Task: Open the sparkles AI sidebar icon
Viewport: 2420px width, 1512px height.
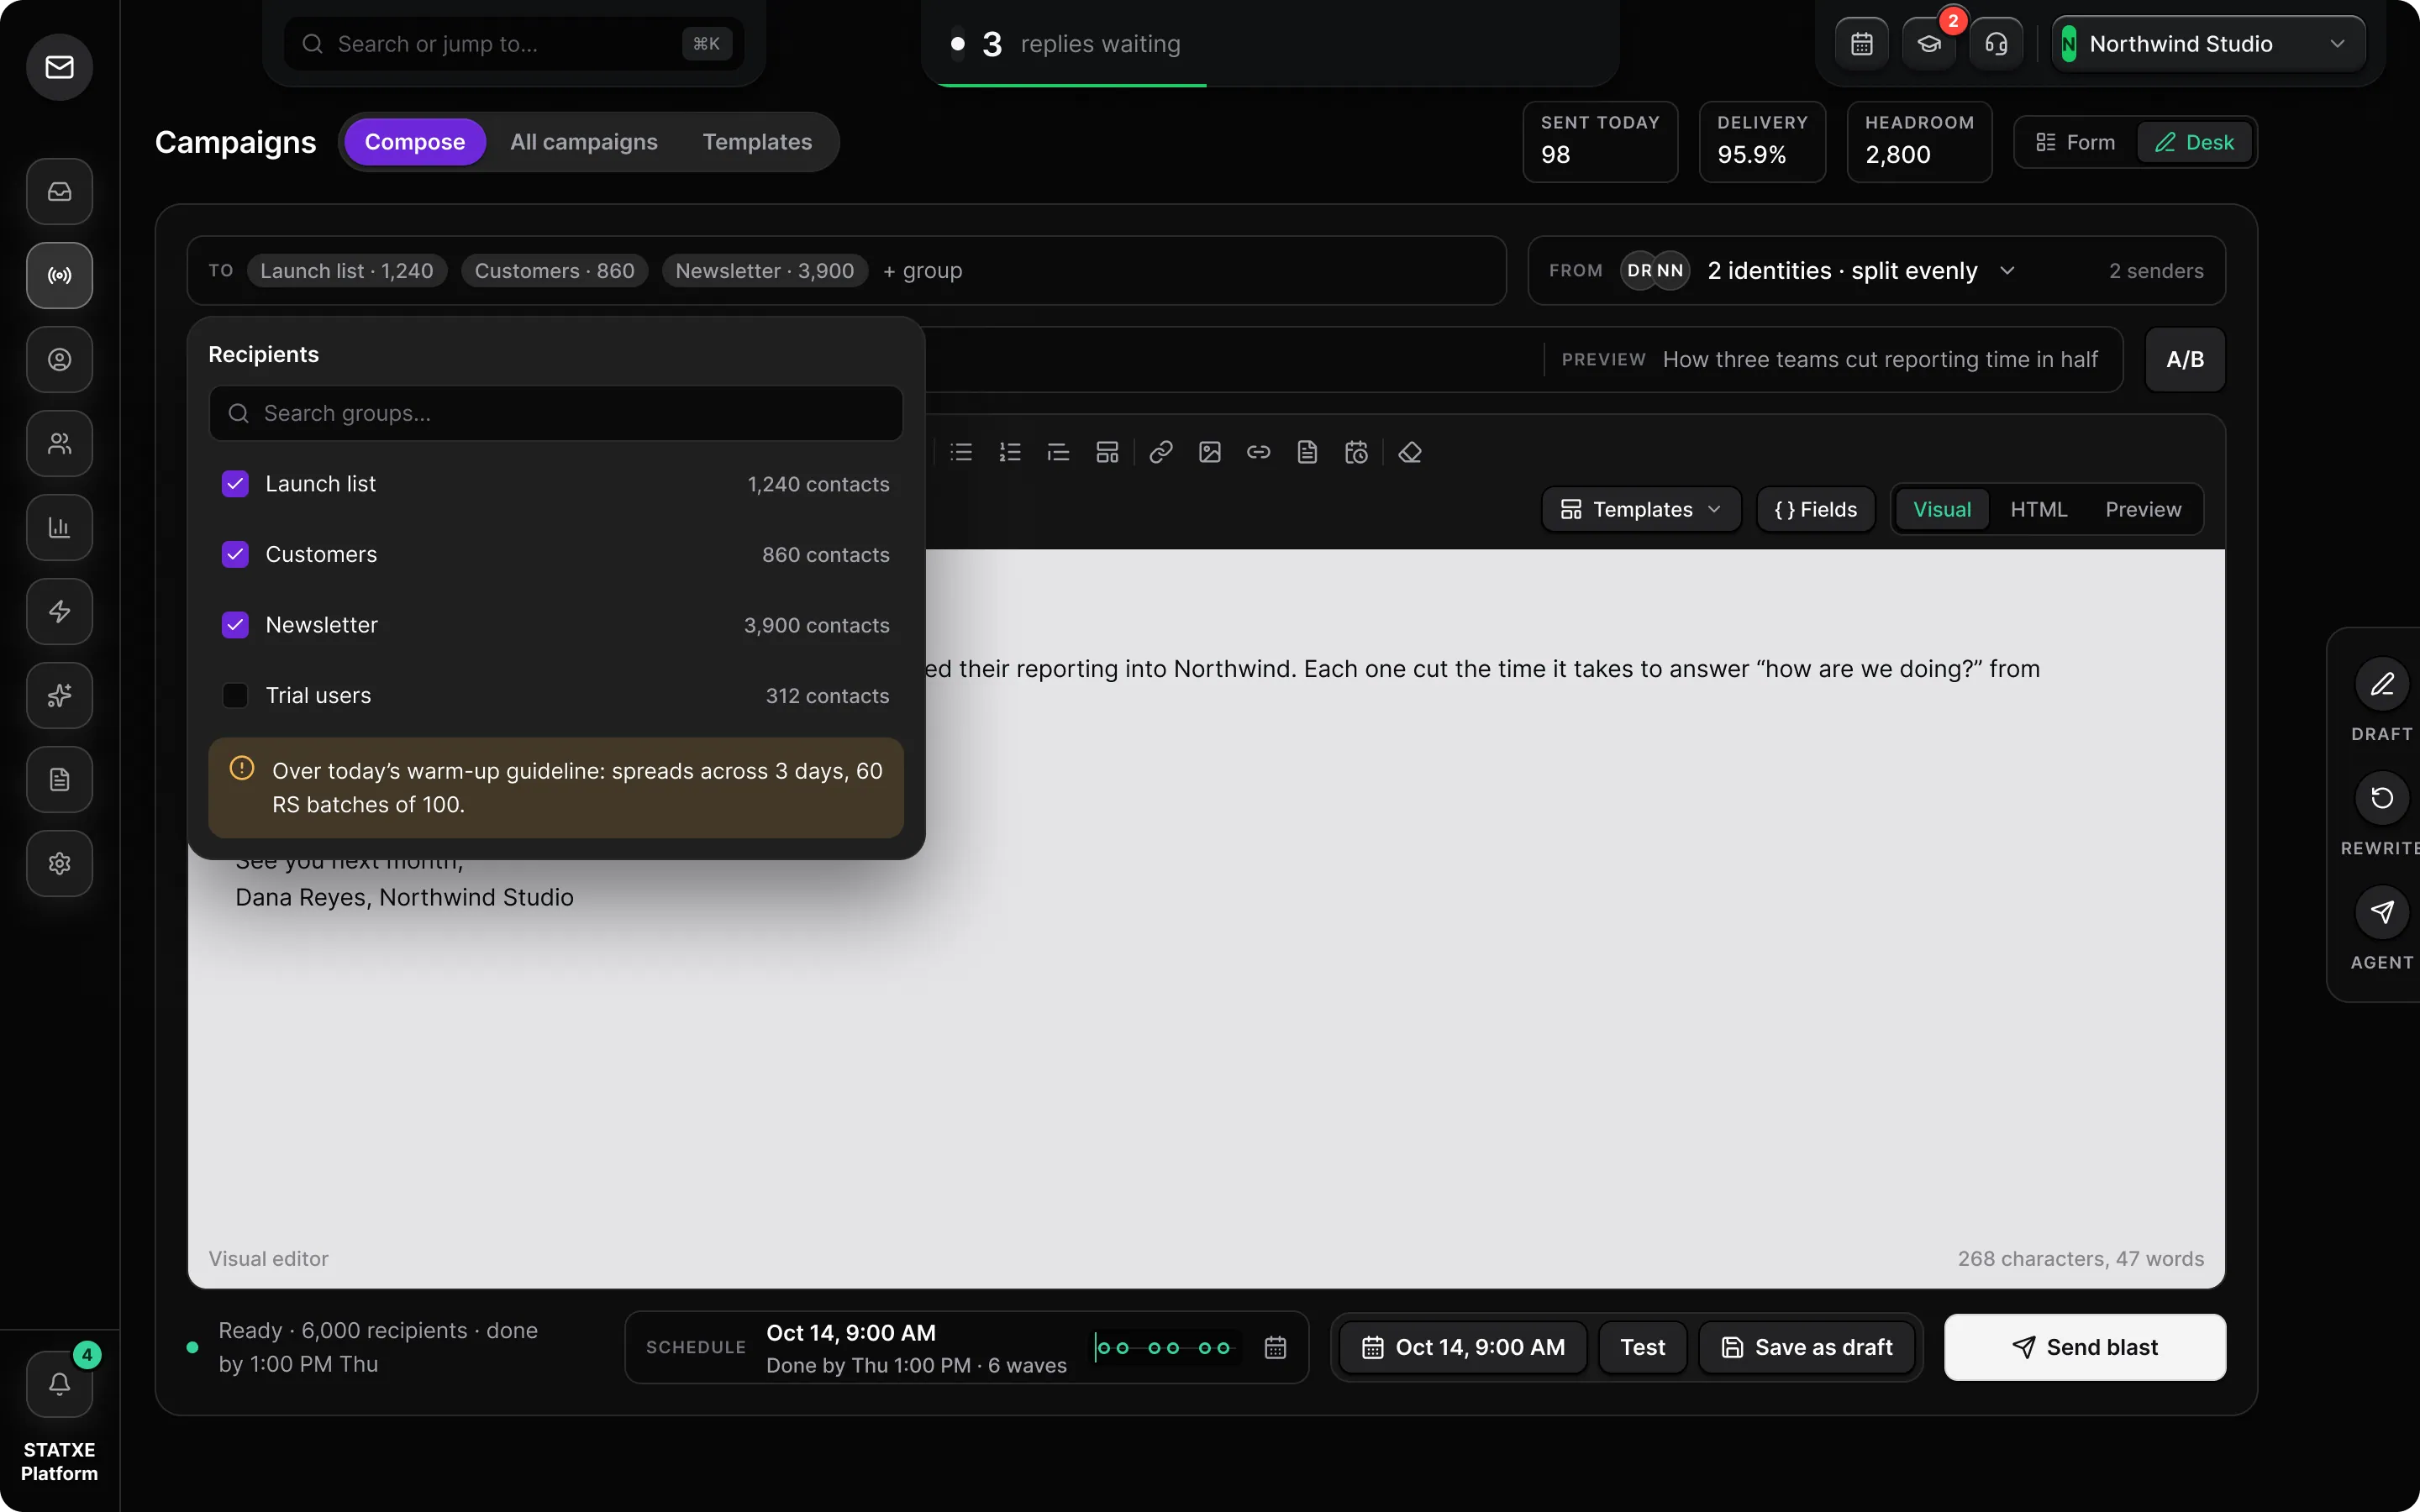Action: 60,695
